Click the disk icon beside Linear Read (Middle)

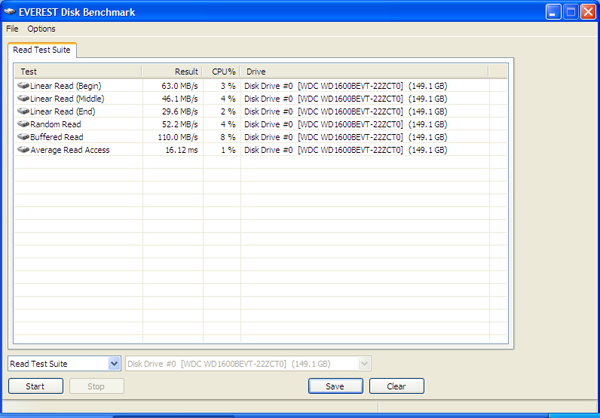point(23,99)
